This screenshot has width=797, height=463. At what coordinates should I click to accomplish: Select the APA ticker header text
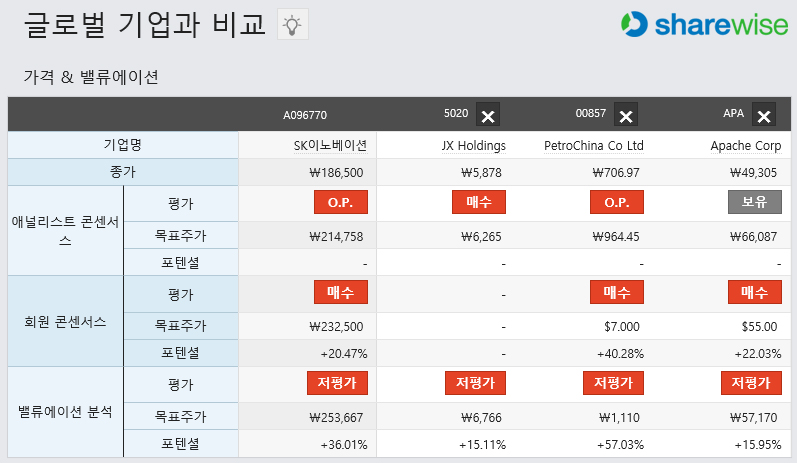(733, 113)
